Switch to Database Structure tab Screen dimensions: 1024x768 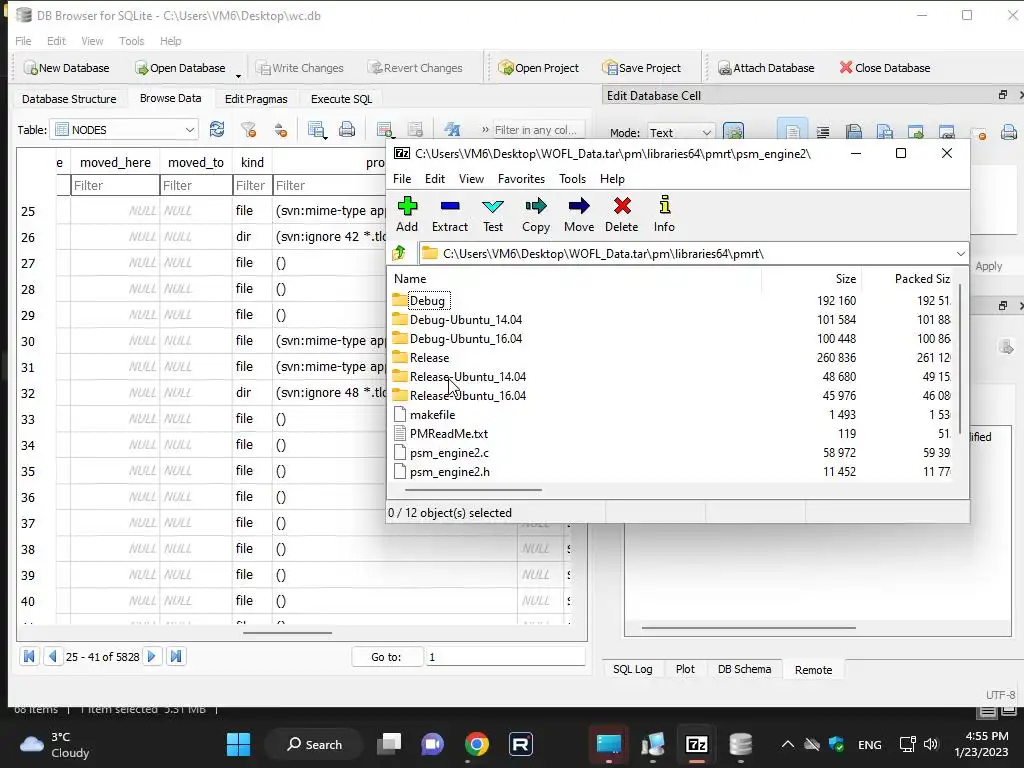point(69,99)
